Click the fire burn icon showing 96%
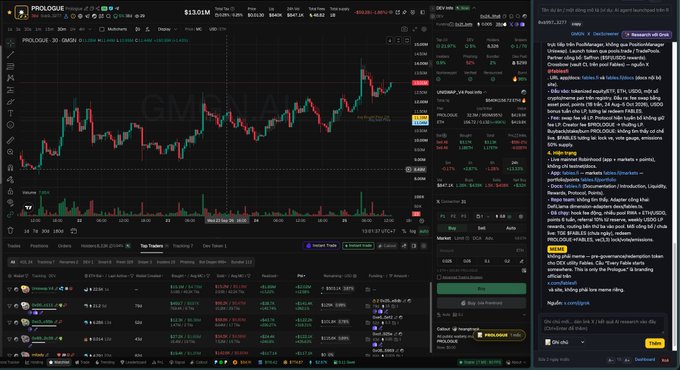The width and height of the screenshot is (680, 370). pyautogui.click(x=515, y=79)
